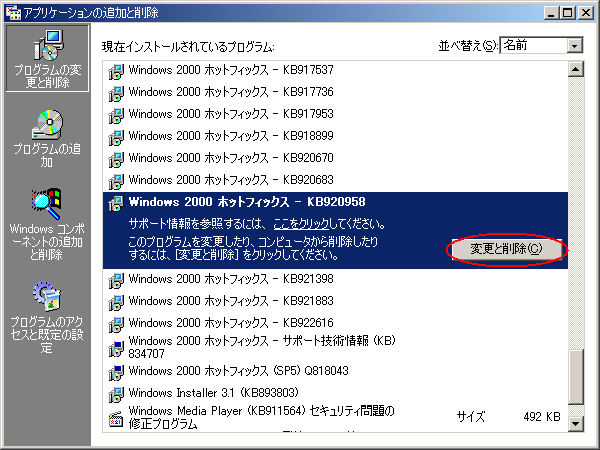The image size is (600, 450).
Task: Click the icon beside hotfix KB920958
Action: tap(116, 203)
